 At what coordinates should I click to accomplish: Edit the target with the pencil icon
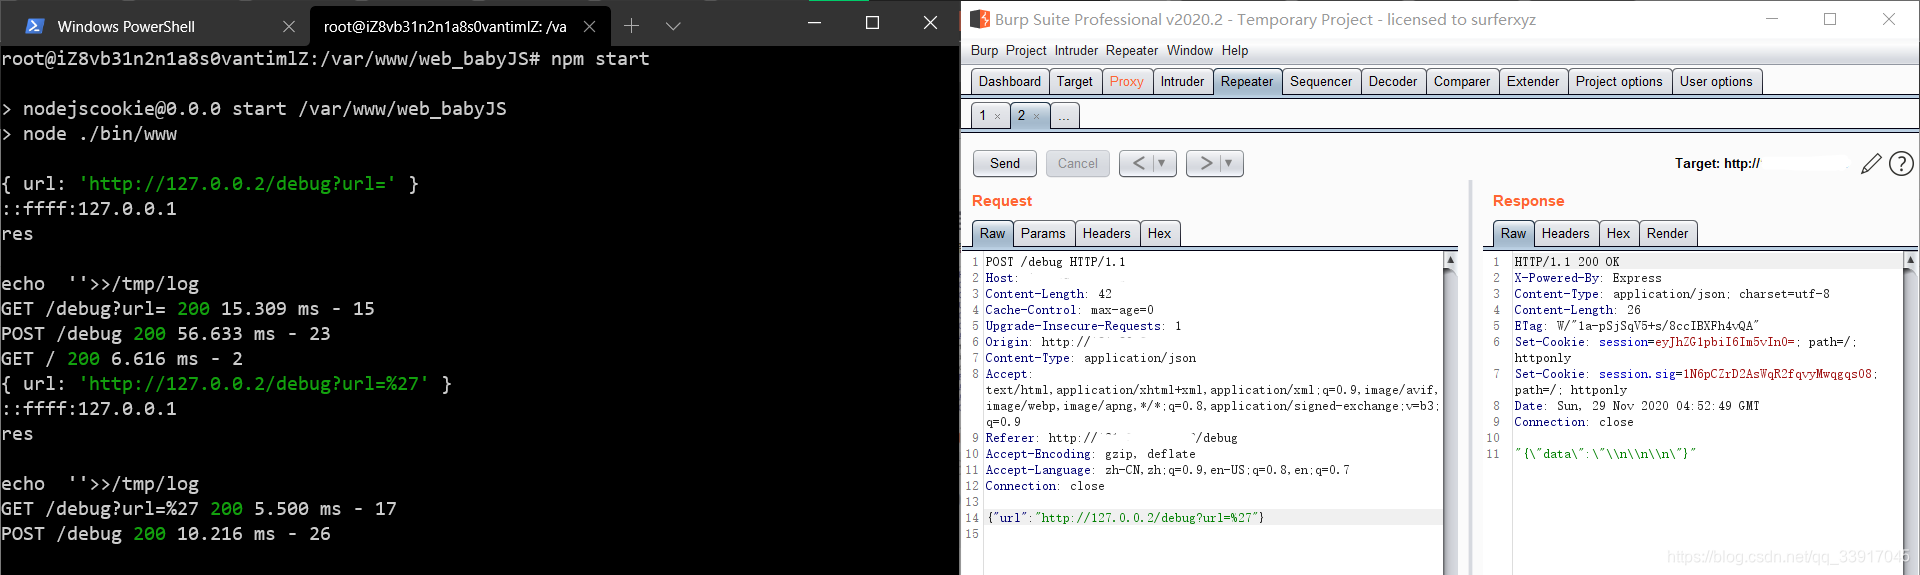pyautogui.click(x=1871, y=163)
